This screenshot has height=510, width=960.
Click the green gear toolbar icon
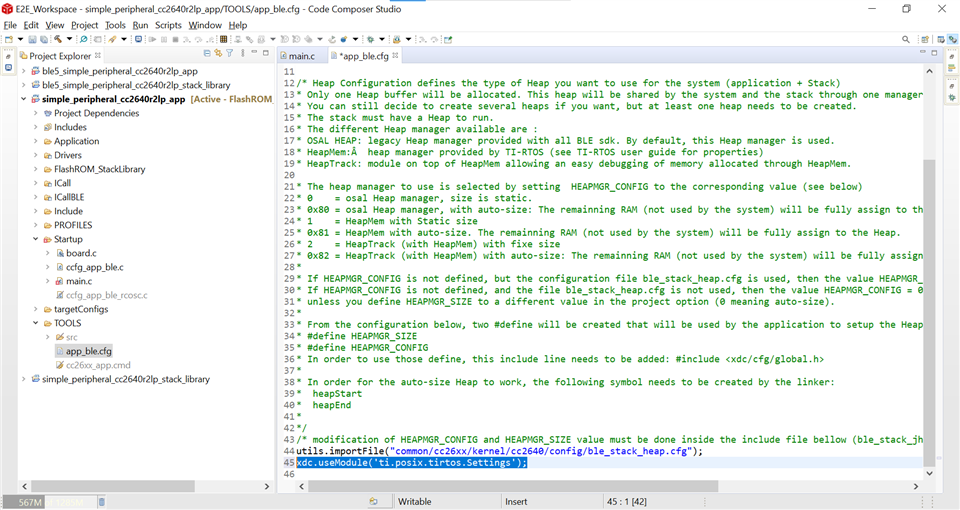click(x=370, y=39)
